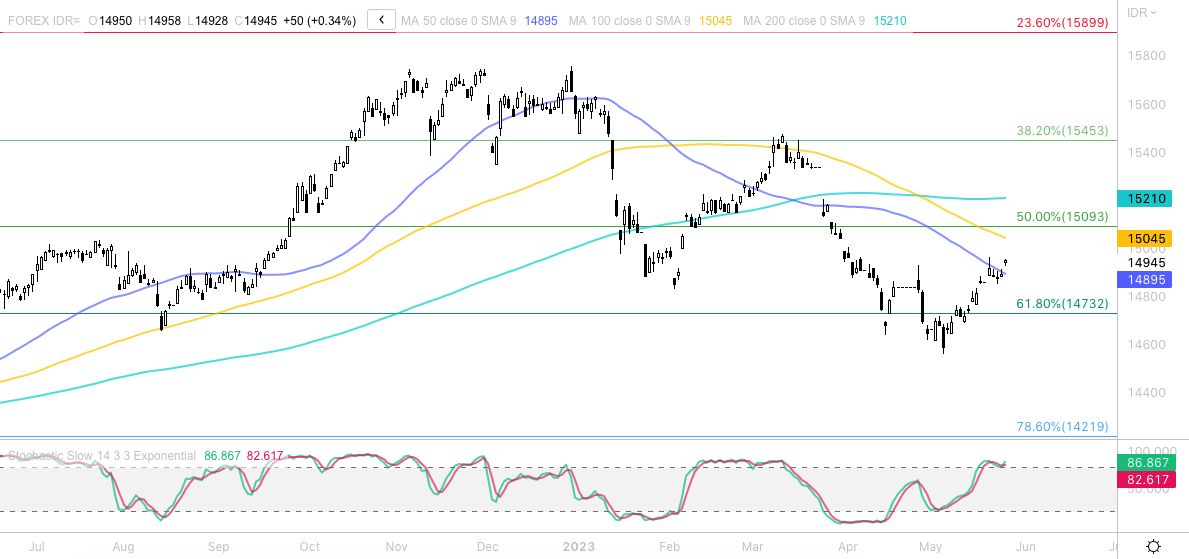Open chart settings gear icon
This screenshot has height=559, width=1189.
[1153, 546]
